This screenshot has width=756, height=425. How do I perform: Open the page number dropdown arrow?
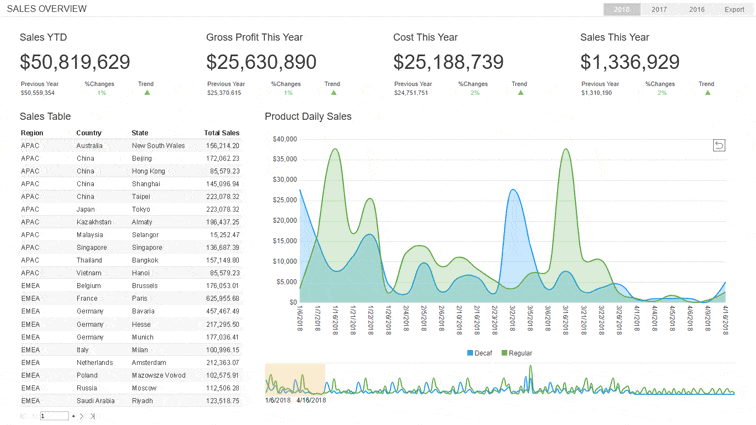pos(73,416)
